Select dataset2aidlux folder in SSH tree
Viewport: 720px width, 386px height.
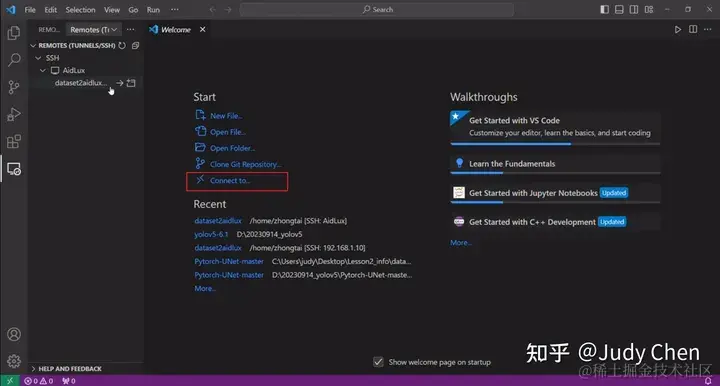pos(80,83)
